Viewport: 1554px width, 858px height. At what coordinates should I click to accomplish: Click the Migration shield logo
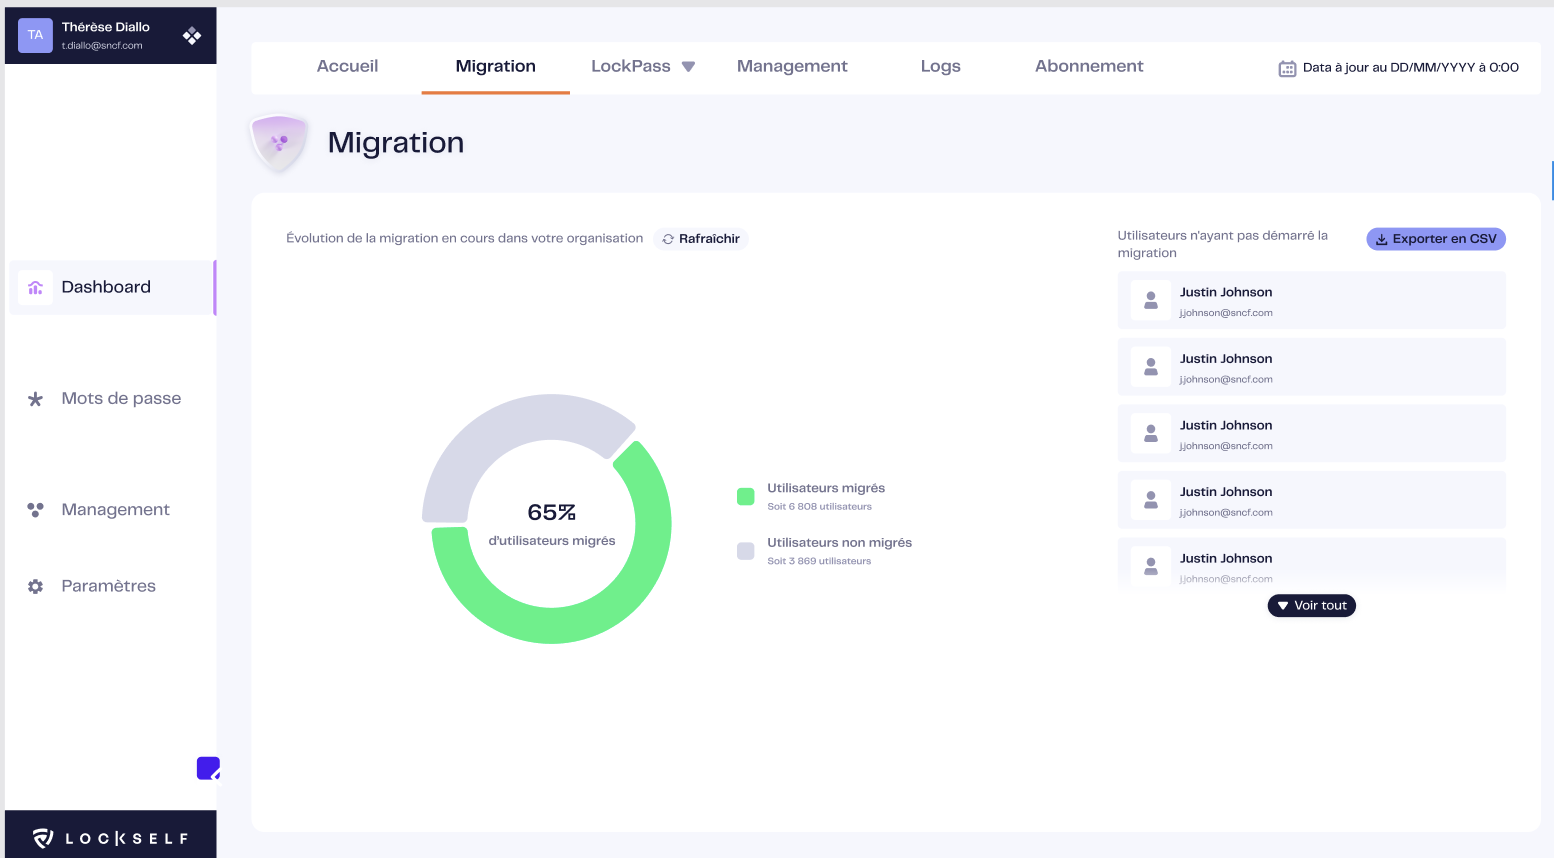(279, 142)
